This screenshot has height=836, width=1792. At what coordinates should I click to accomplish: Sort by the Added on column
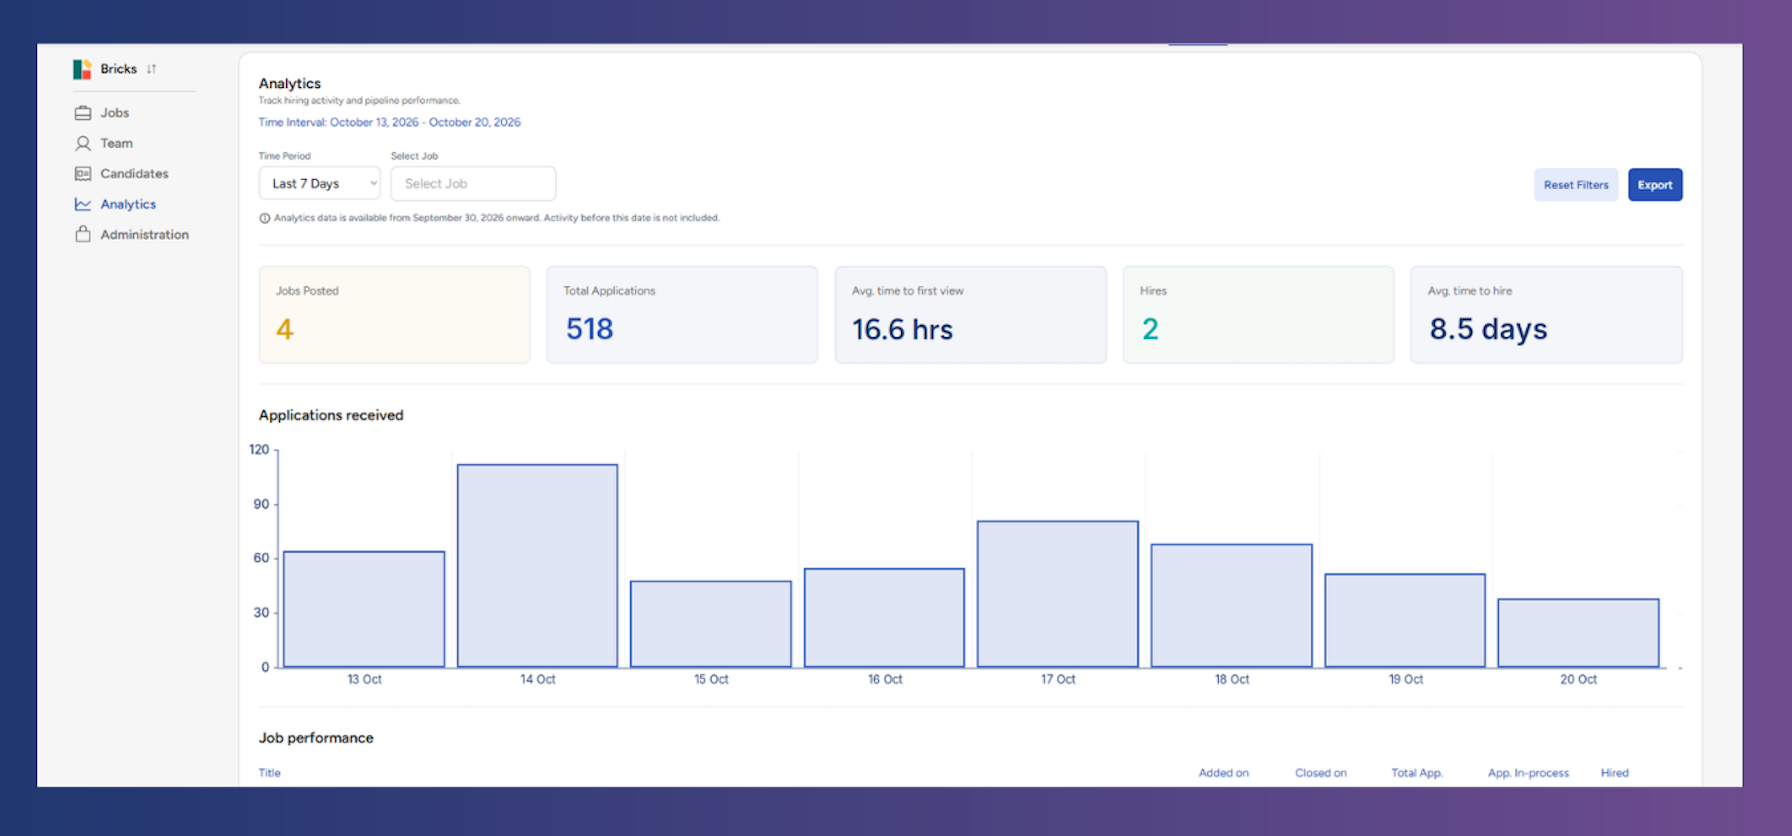(x=1224, y=773)
